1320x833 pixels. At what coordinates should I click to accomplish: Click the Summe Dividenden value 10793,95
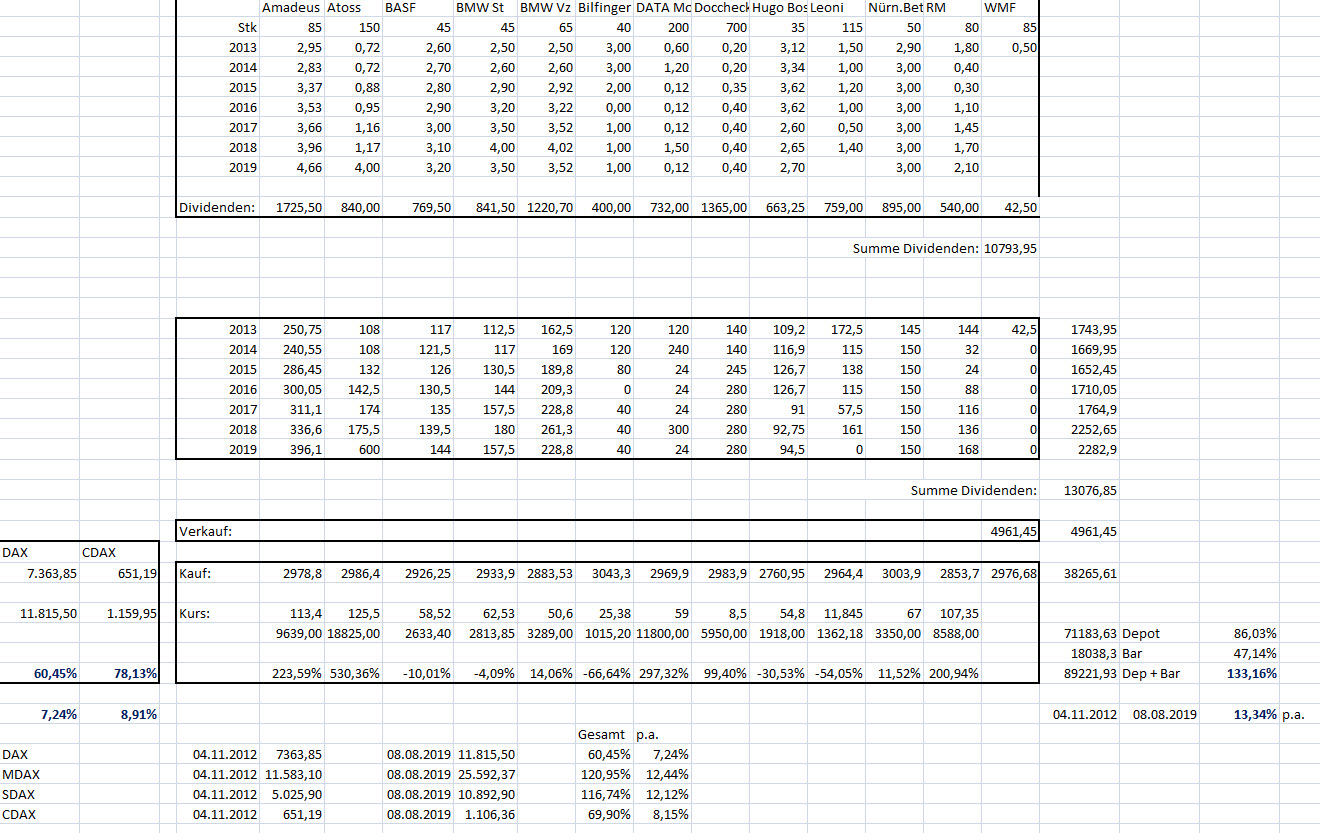1011,248
